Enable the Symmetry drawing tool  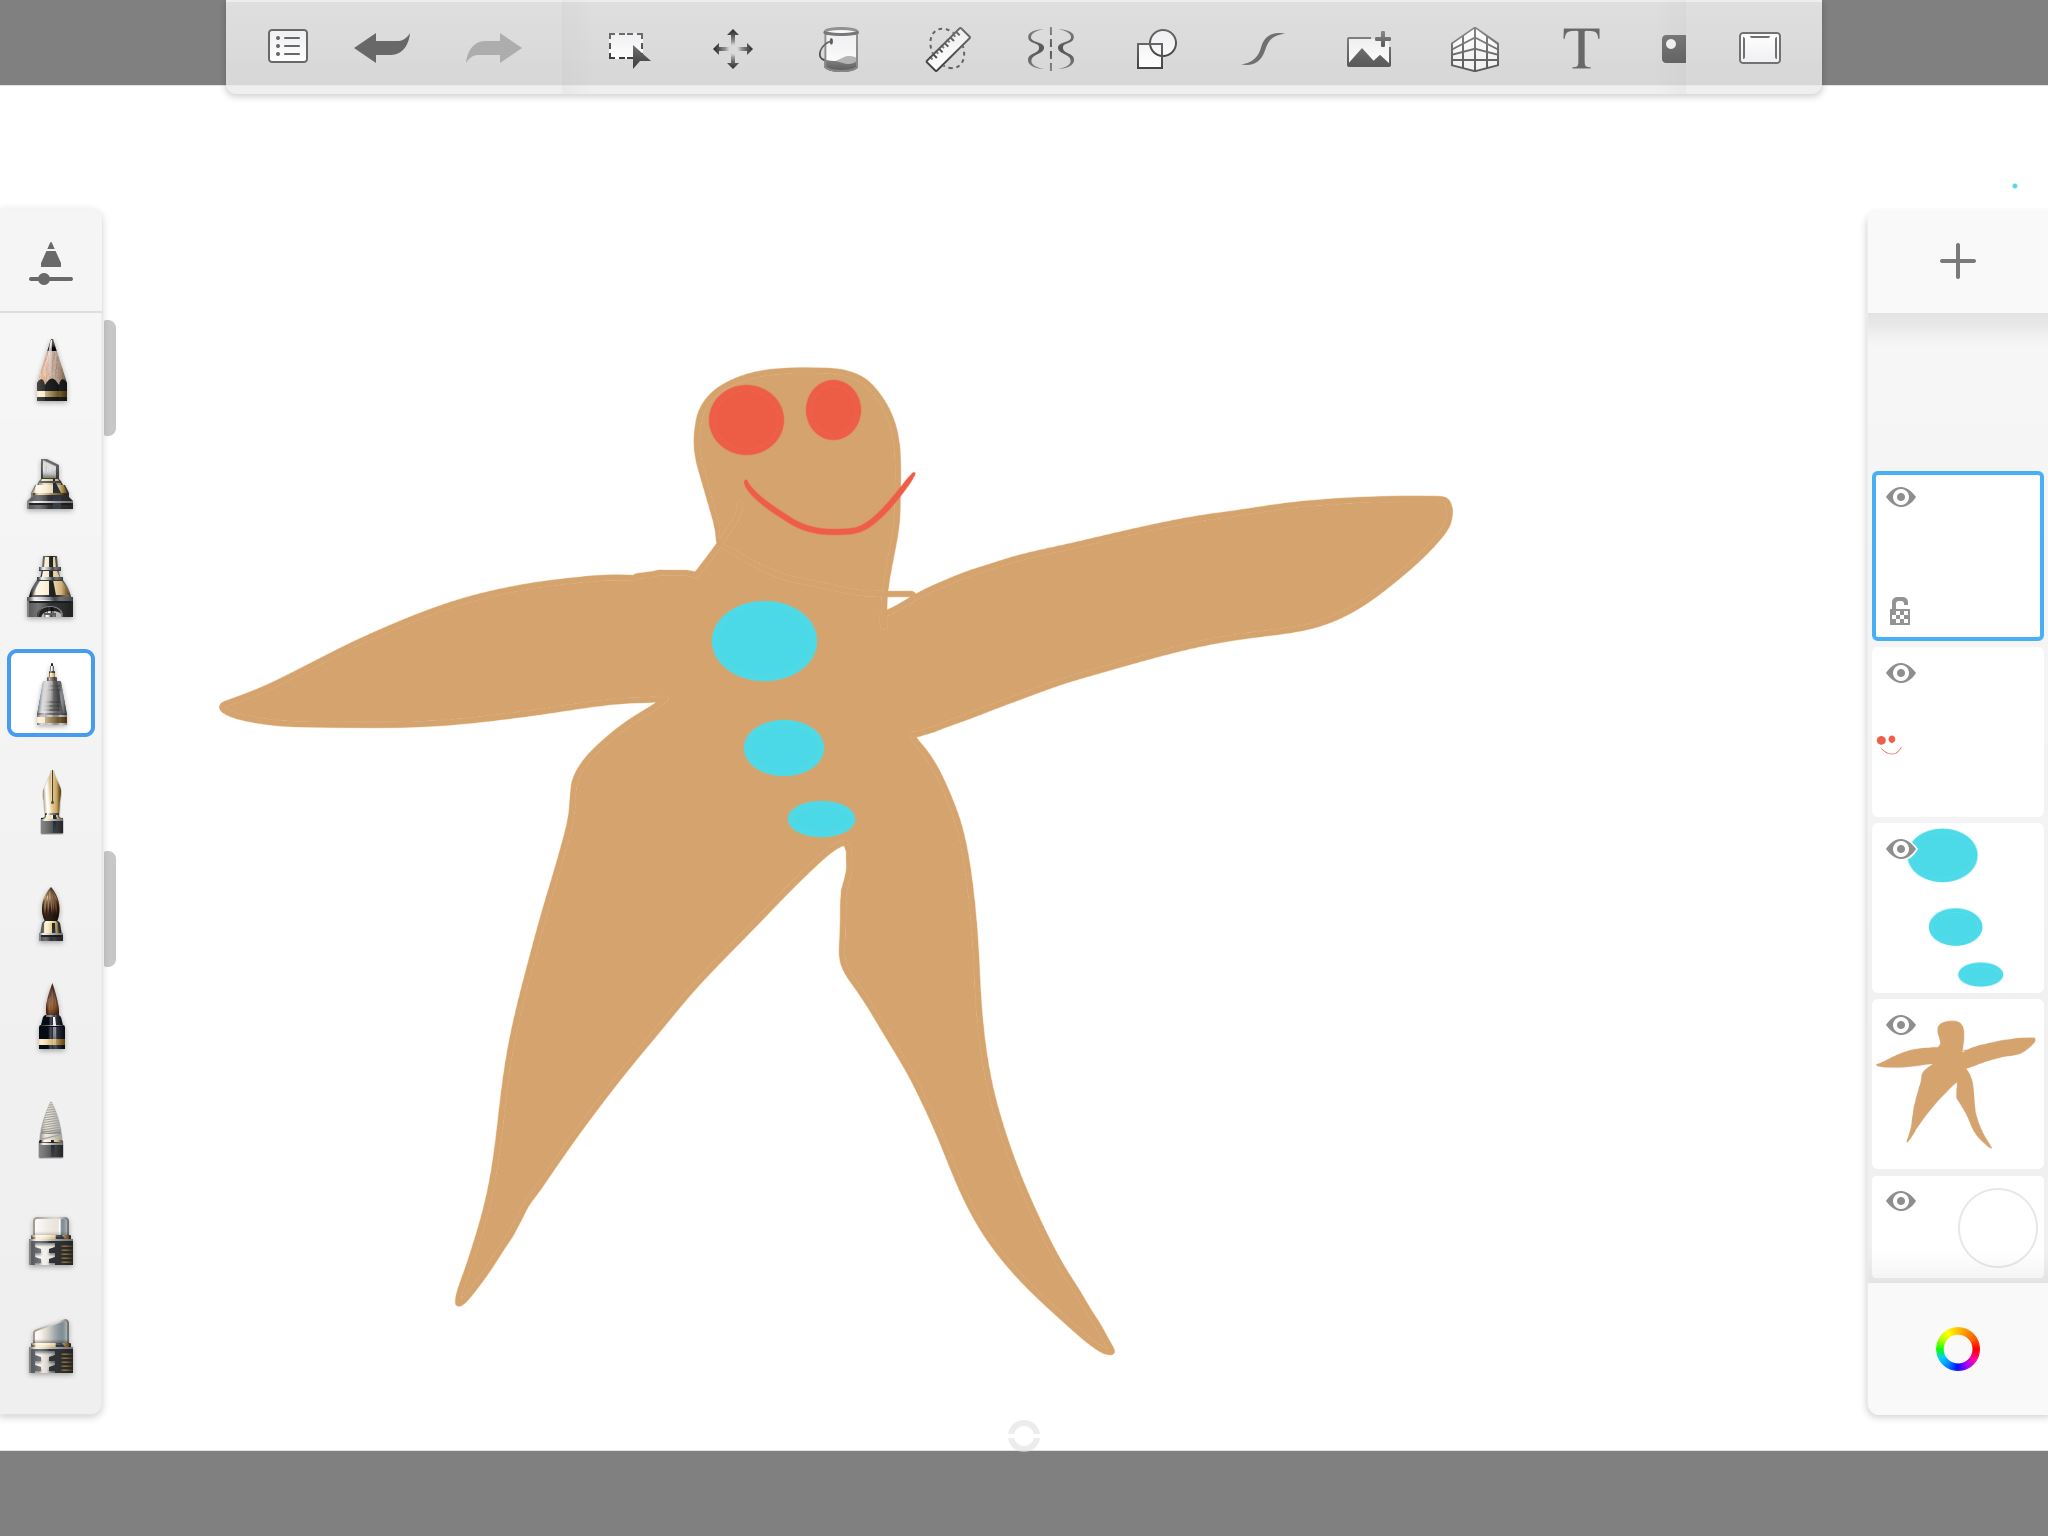click(1051, 48)
